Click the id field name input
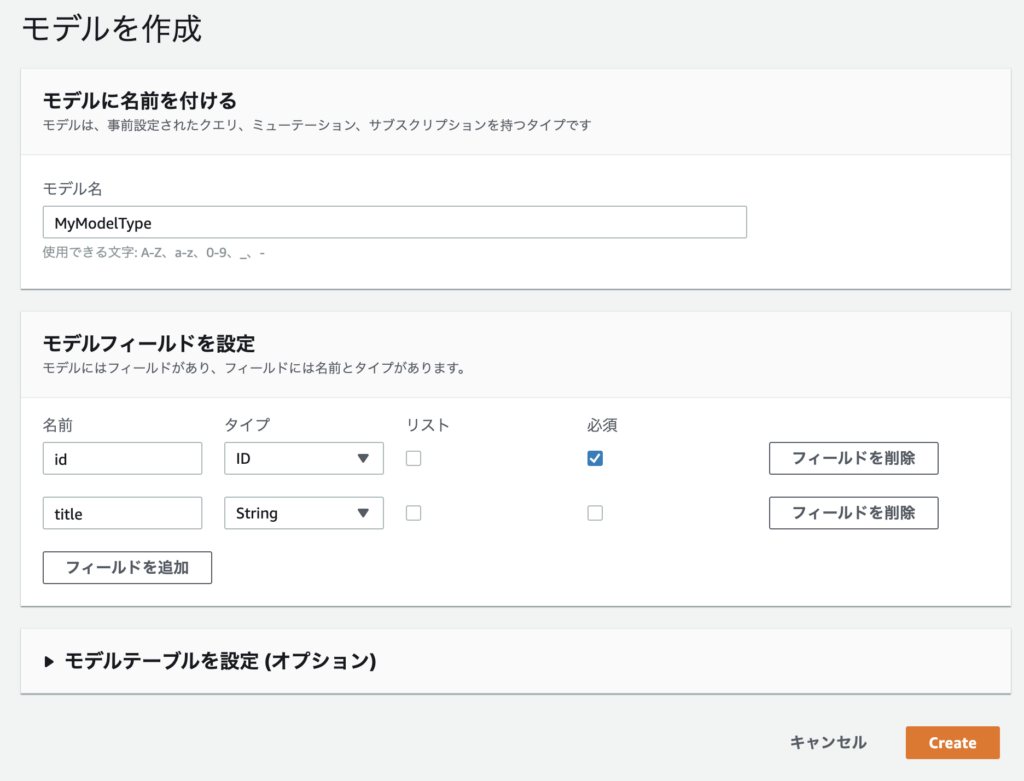 tap(122, 459)
